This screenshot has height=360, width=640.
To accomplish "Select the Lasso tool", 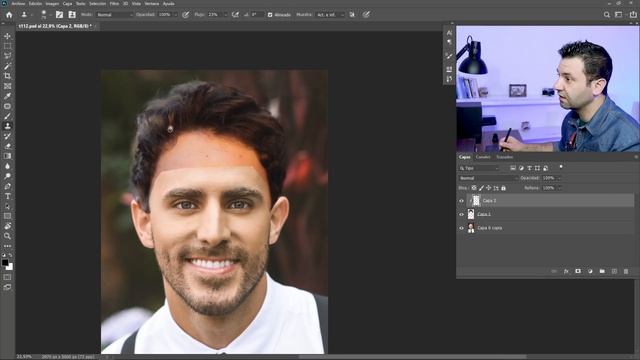I will pos(7,56).
